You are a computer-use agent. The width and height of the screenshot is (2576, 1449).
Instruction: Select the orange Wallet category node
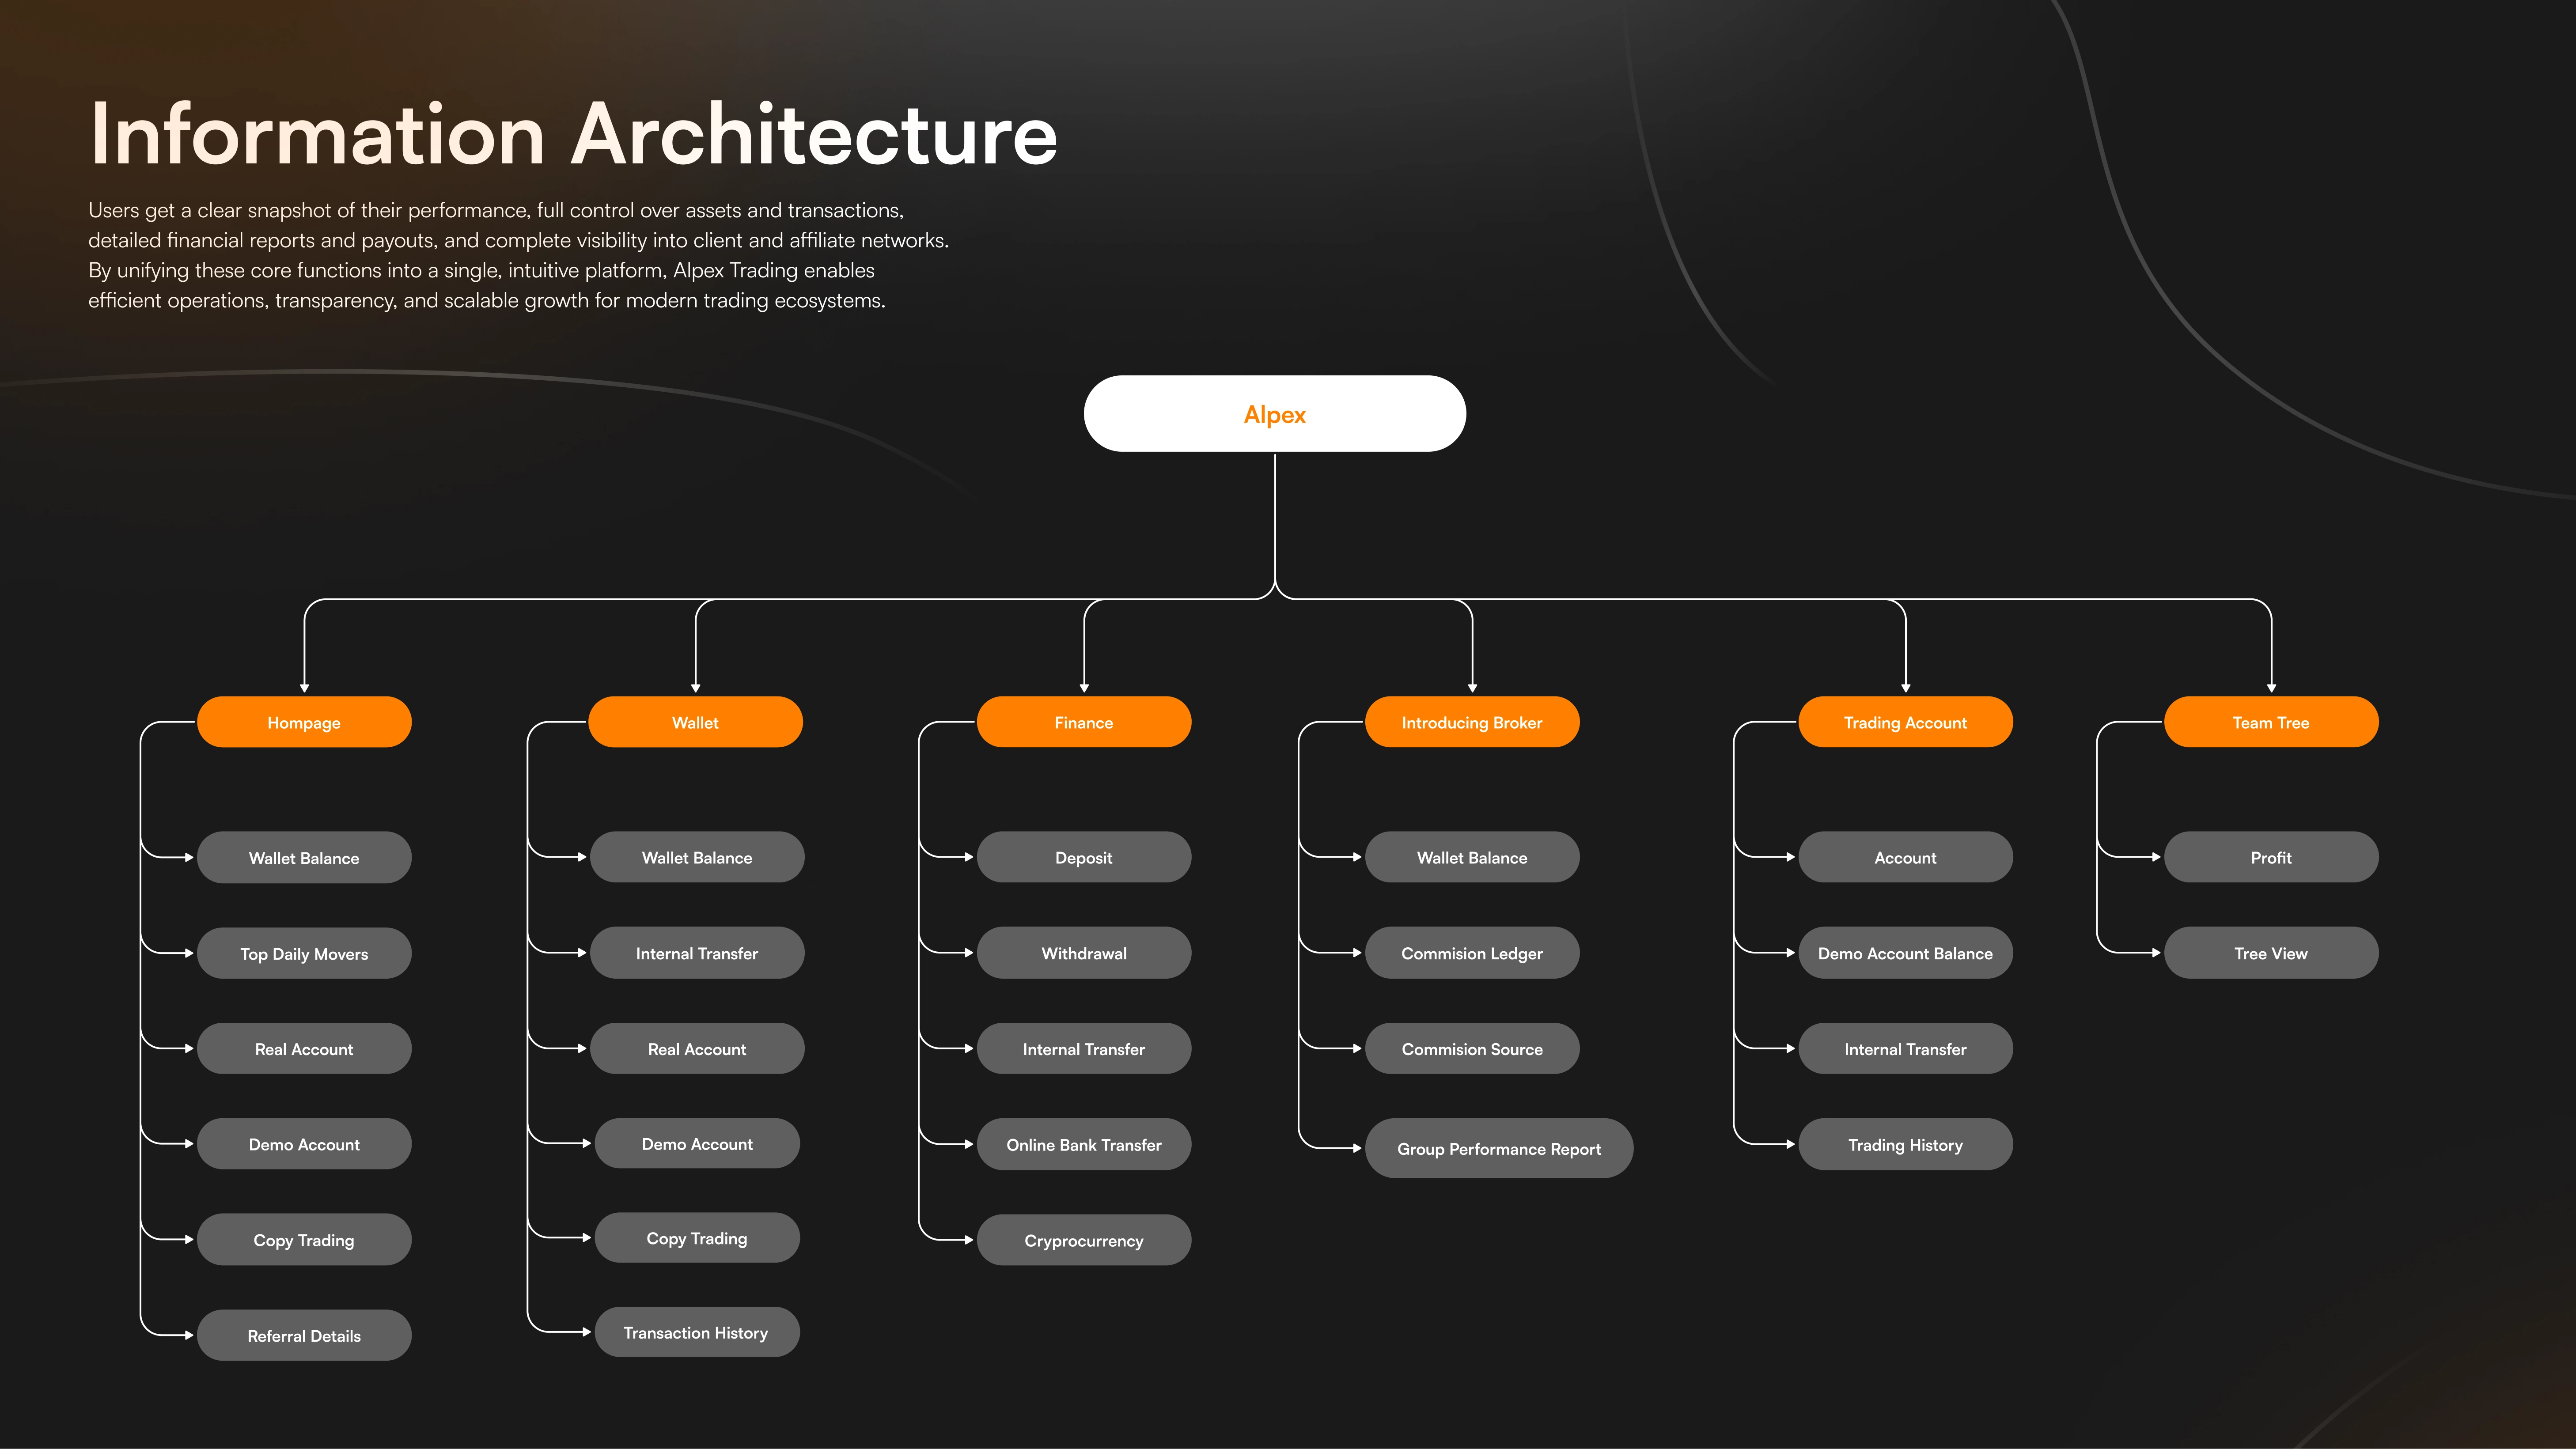pyautogui.click(x=695, y=722)
